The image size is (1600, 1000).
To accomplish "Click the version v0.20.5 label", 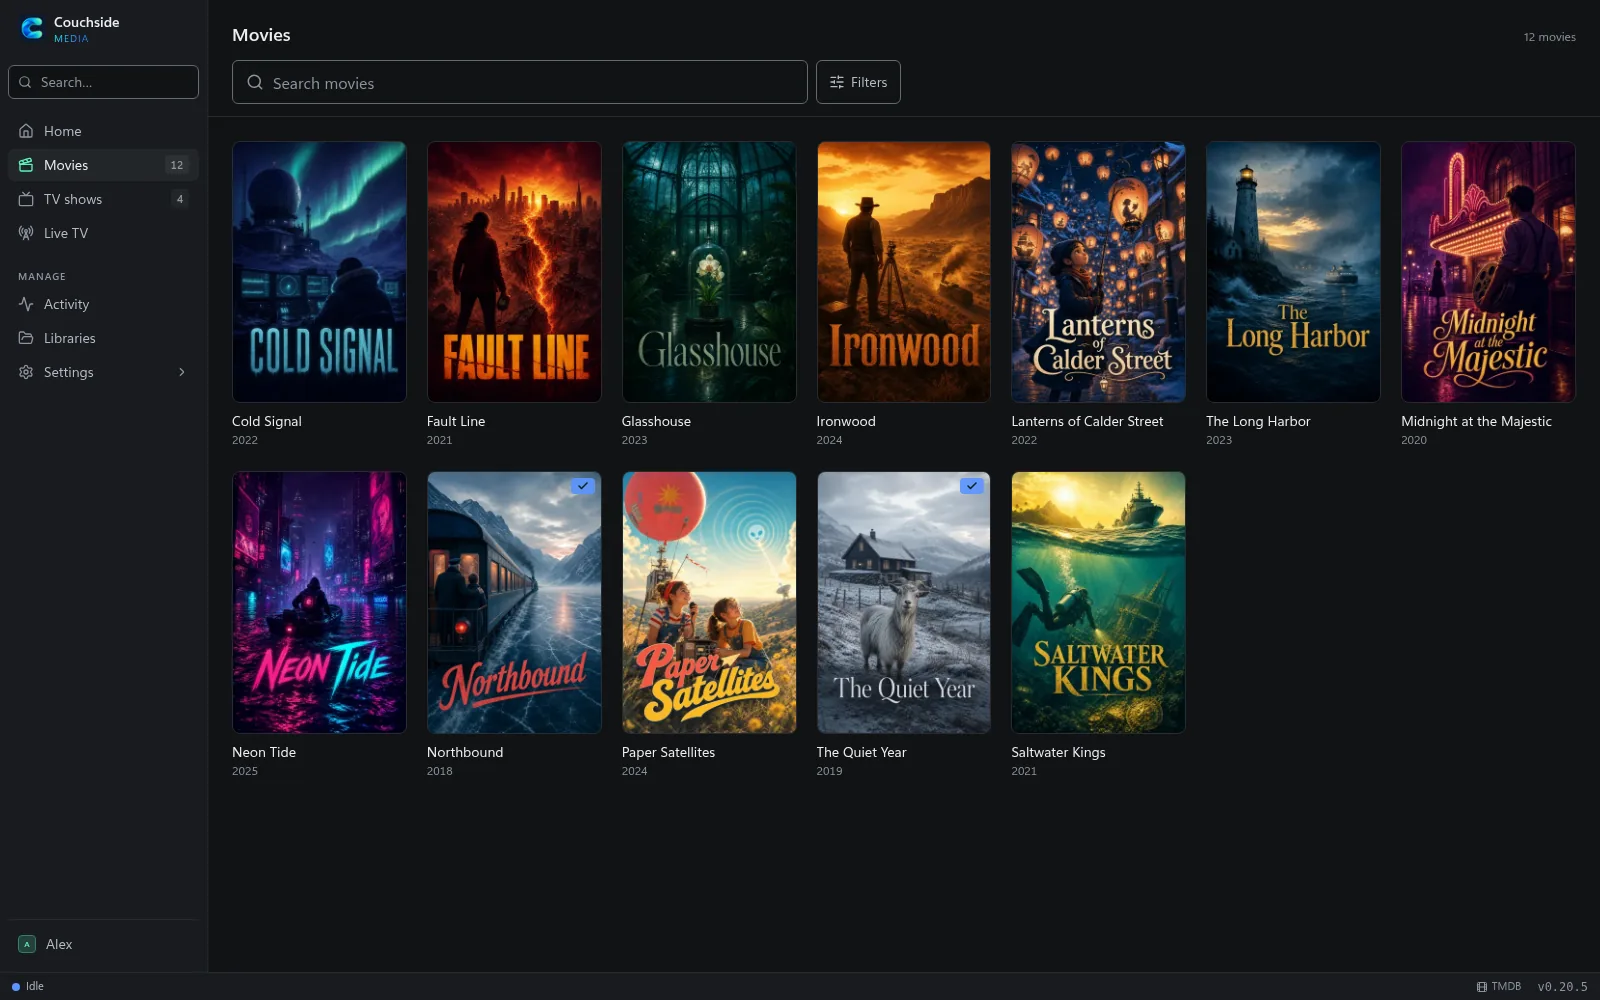I will coord(1562,987).
